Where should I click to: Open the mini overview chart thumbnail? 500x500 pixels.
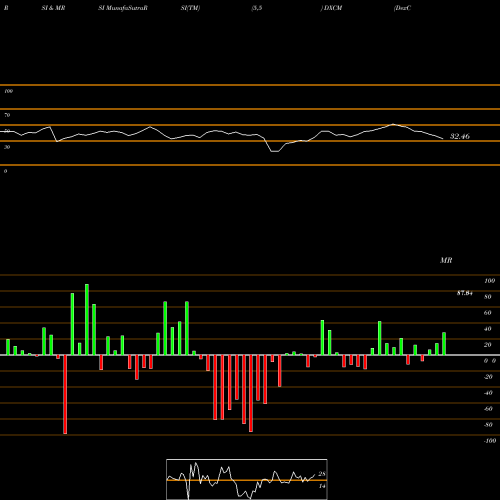point(247,479)
